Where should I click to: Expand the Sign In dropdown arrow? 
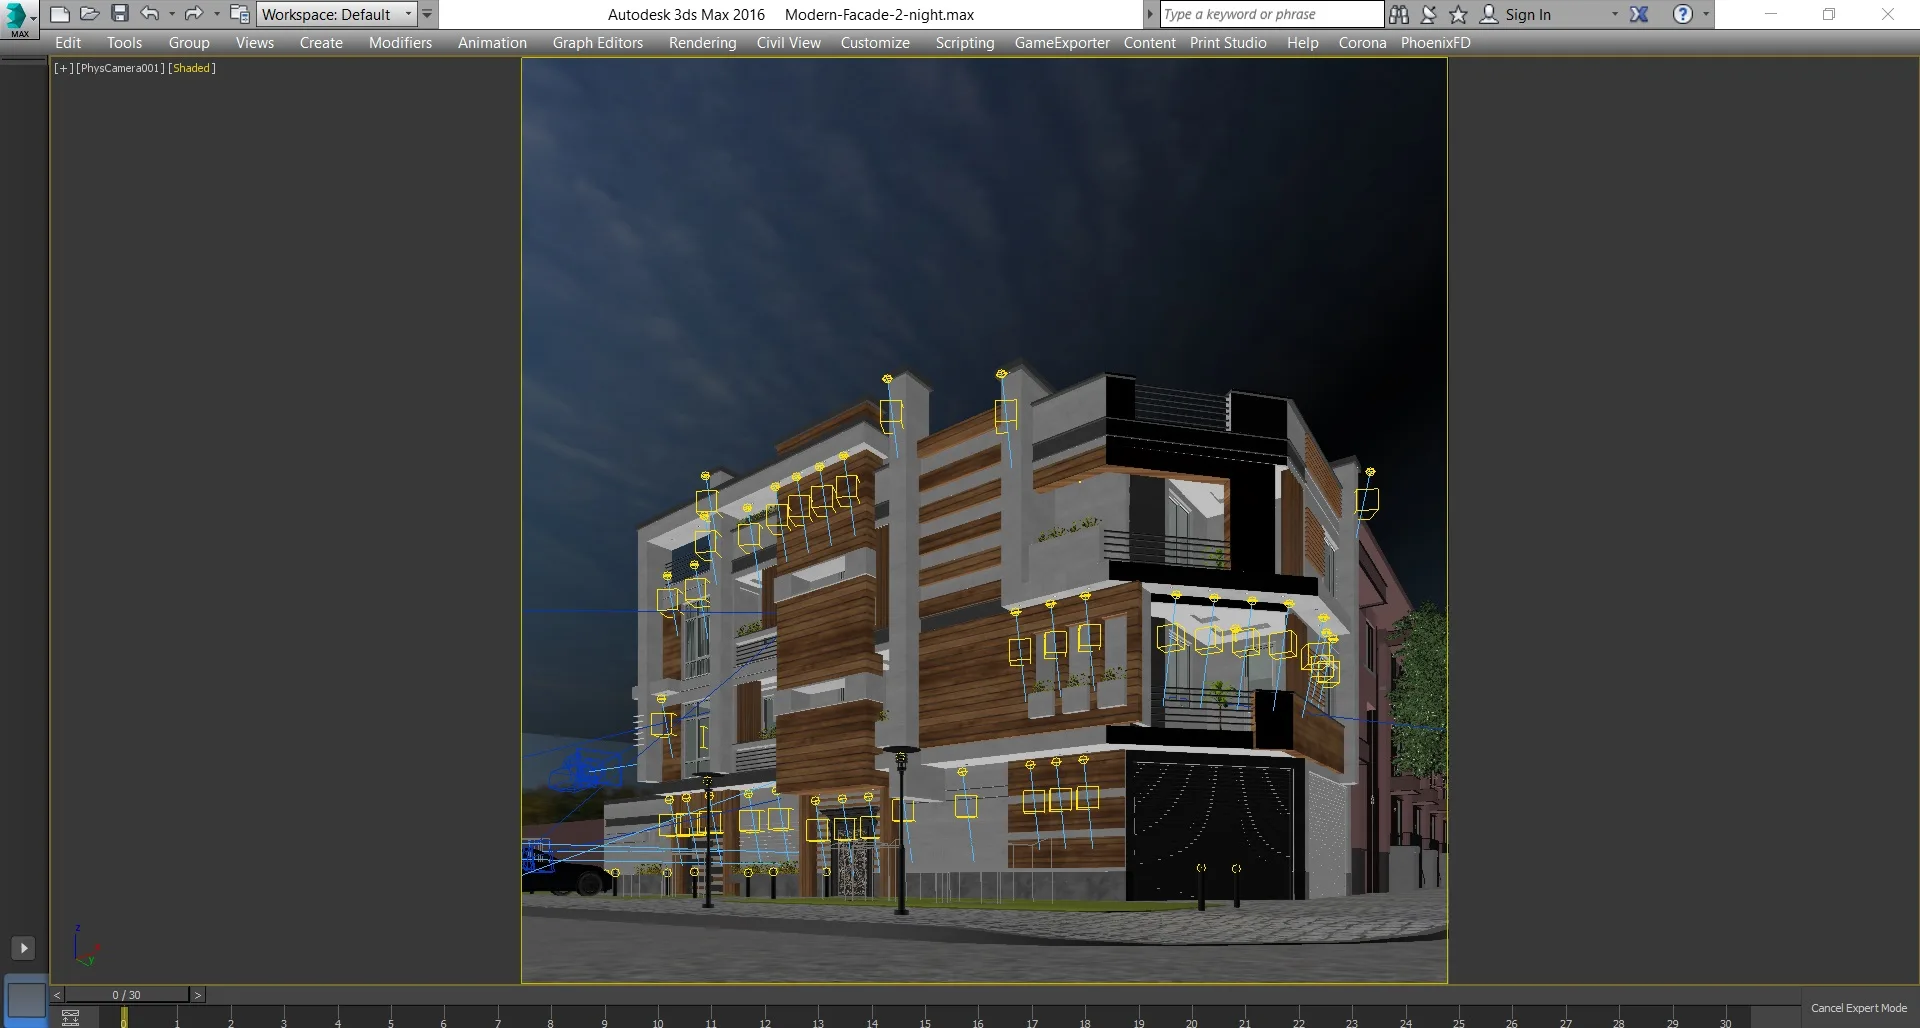(1614, 14)
